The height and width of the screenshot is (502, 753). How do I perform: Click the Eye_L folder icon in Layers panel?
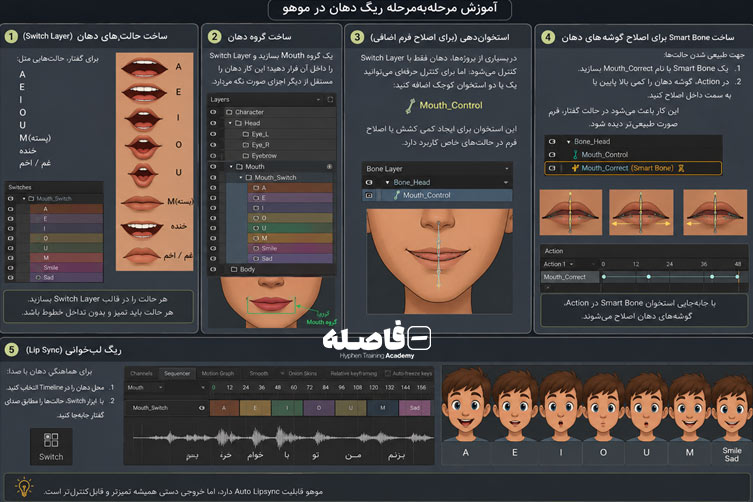(x=246, y=134)
